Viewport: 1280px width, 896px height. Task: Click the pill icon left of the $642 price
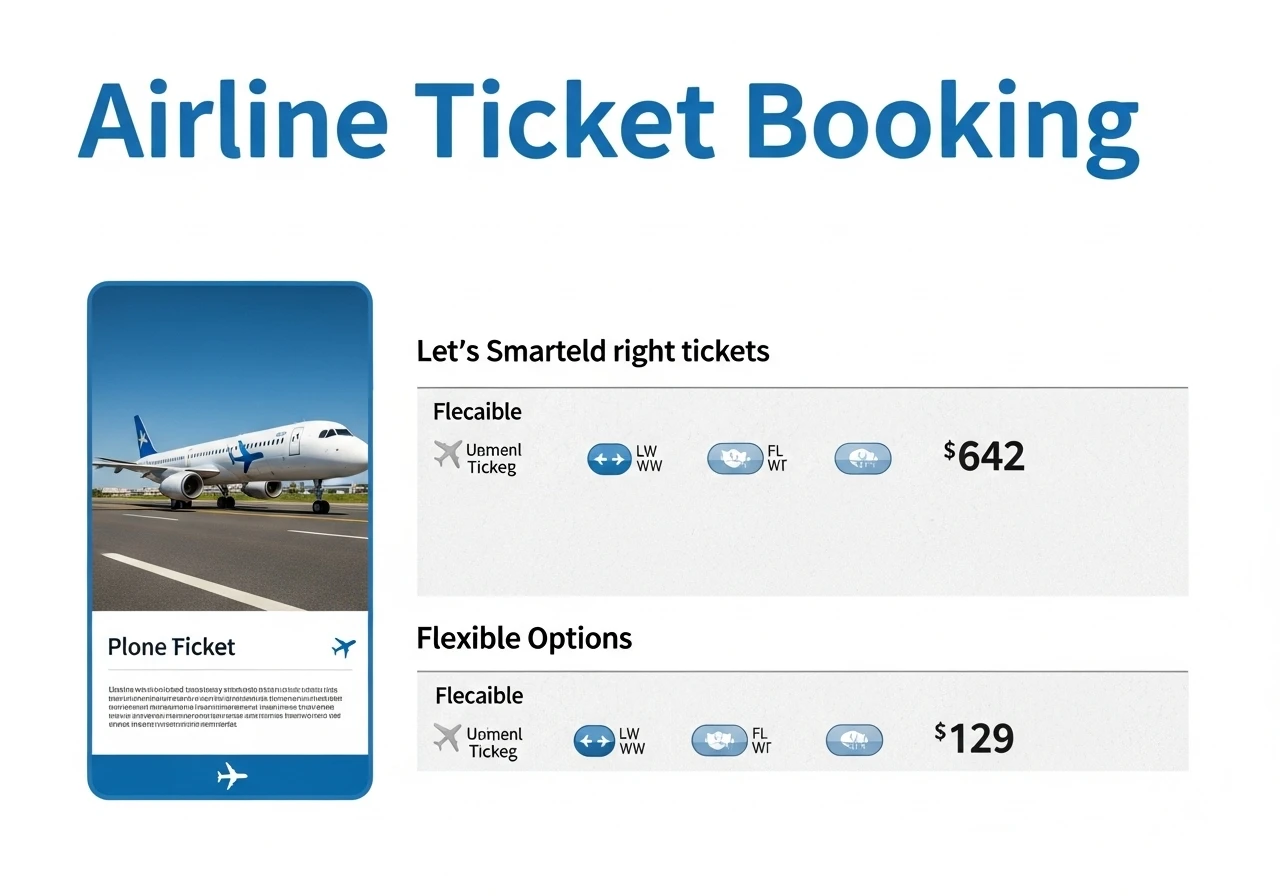click(862, 459)
